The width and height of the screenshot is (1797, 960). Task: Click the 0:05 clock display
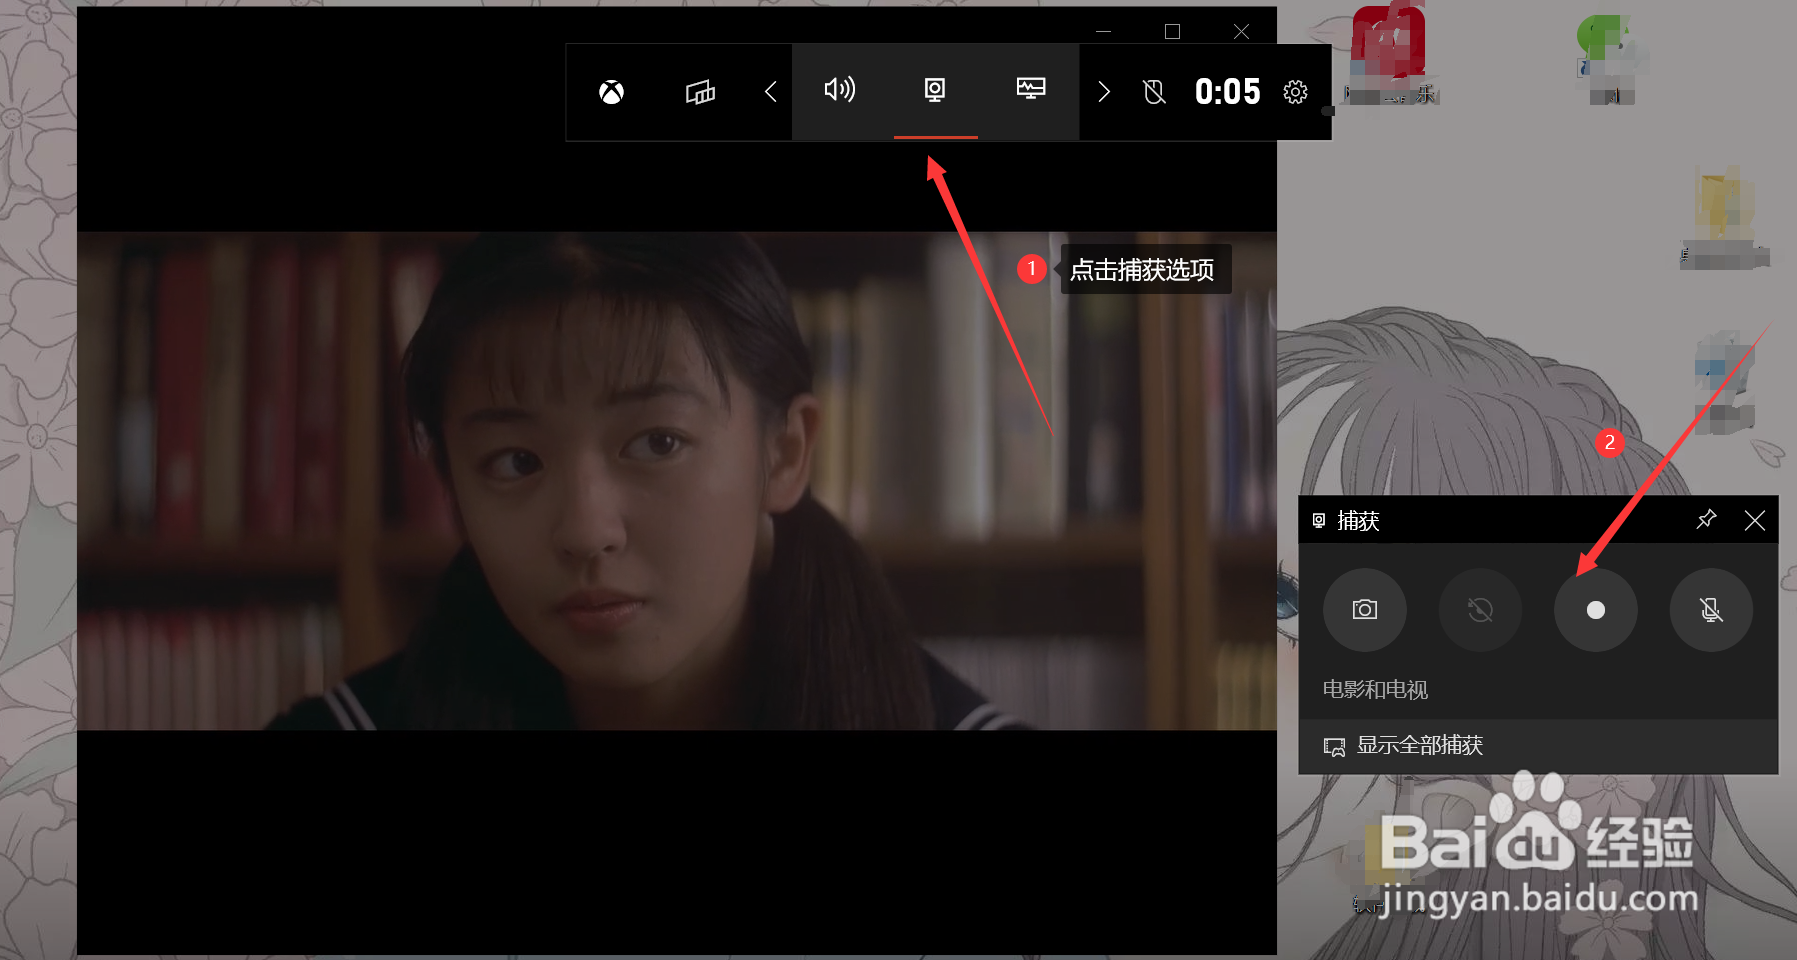1228,92
